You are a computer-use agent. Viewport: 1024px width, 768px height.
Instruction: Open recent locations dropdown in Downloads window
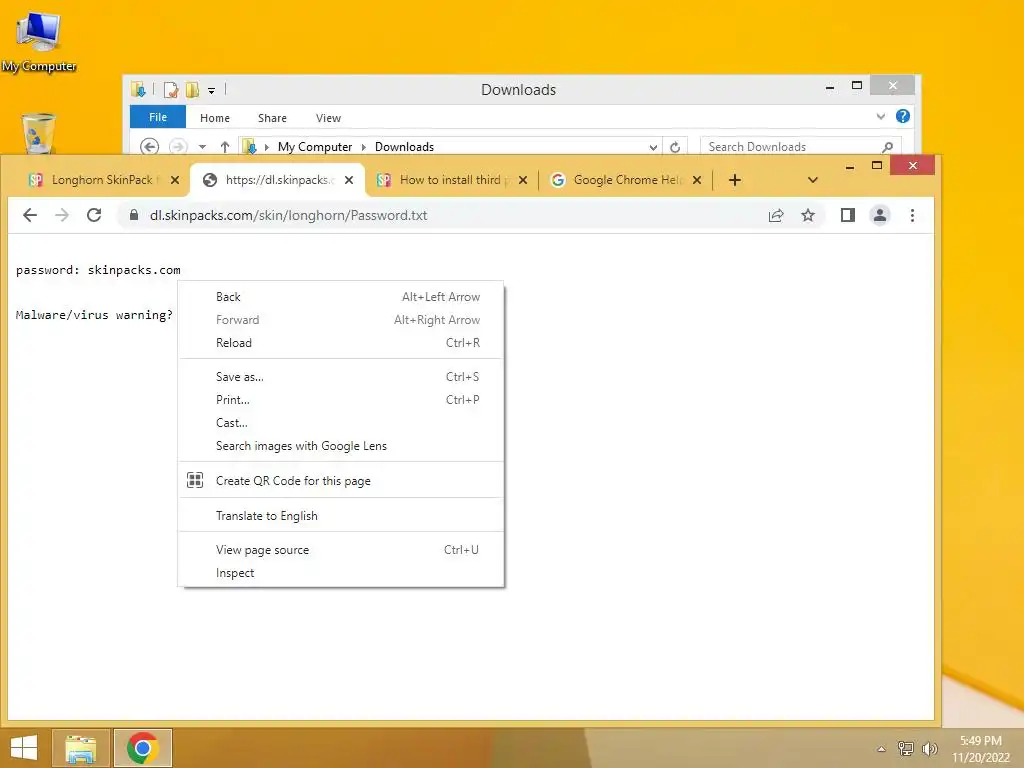pyautogui.click(x=202, y=147)
